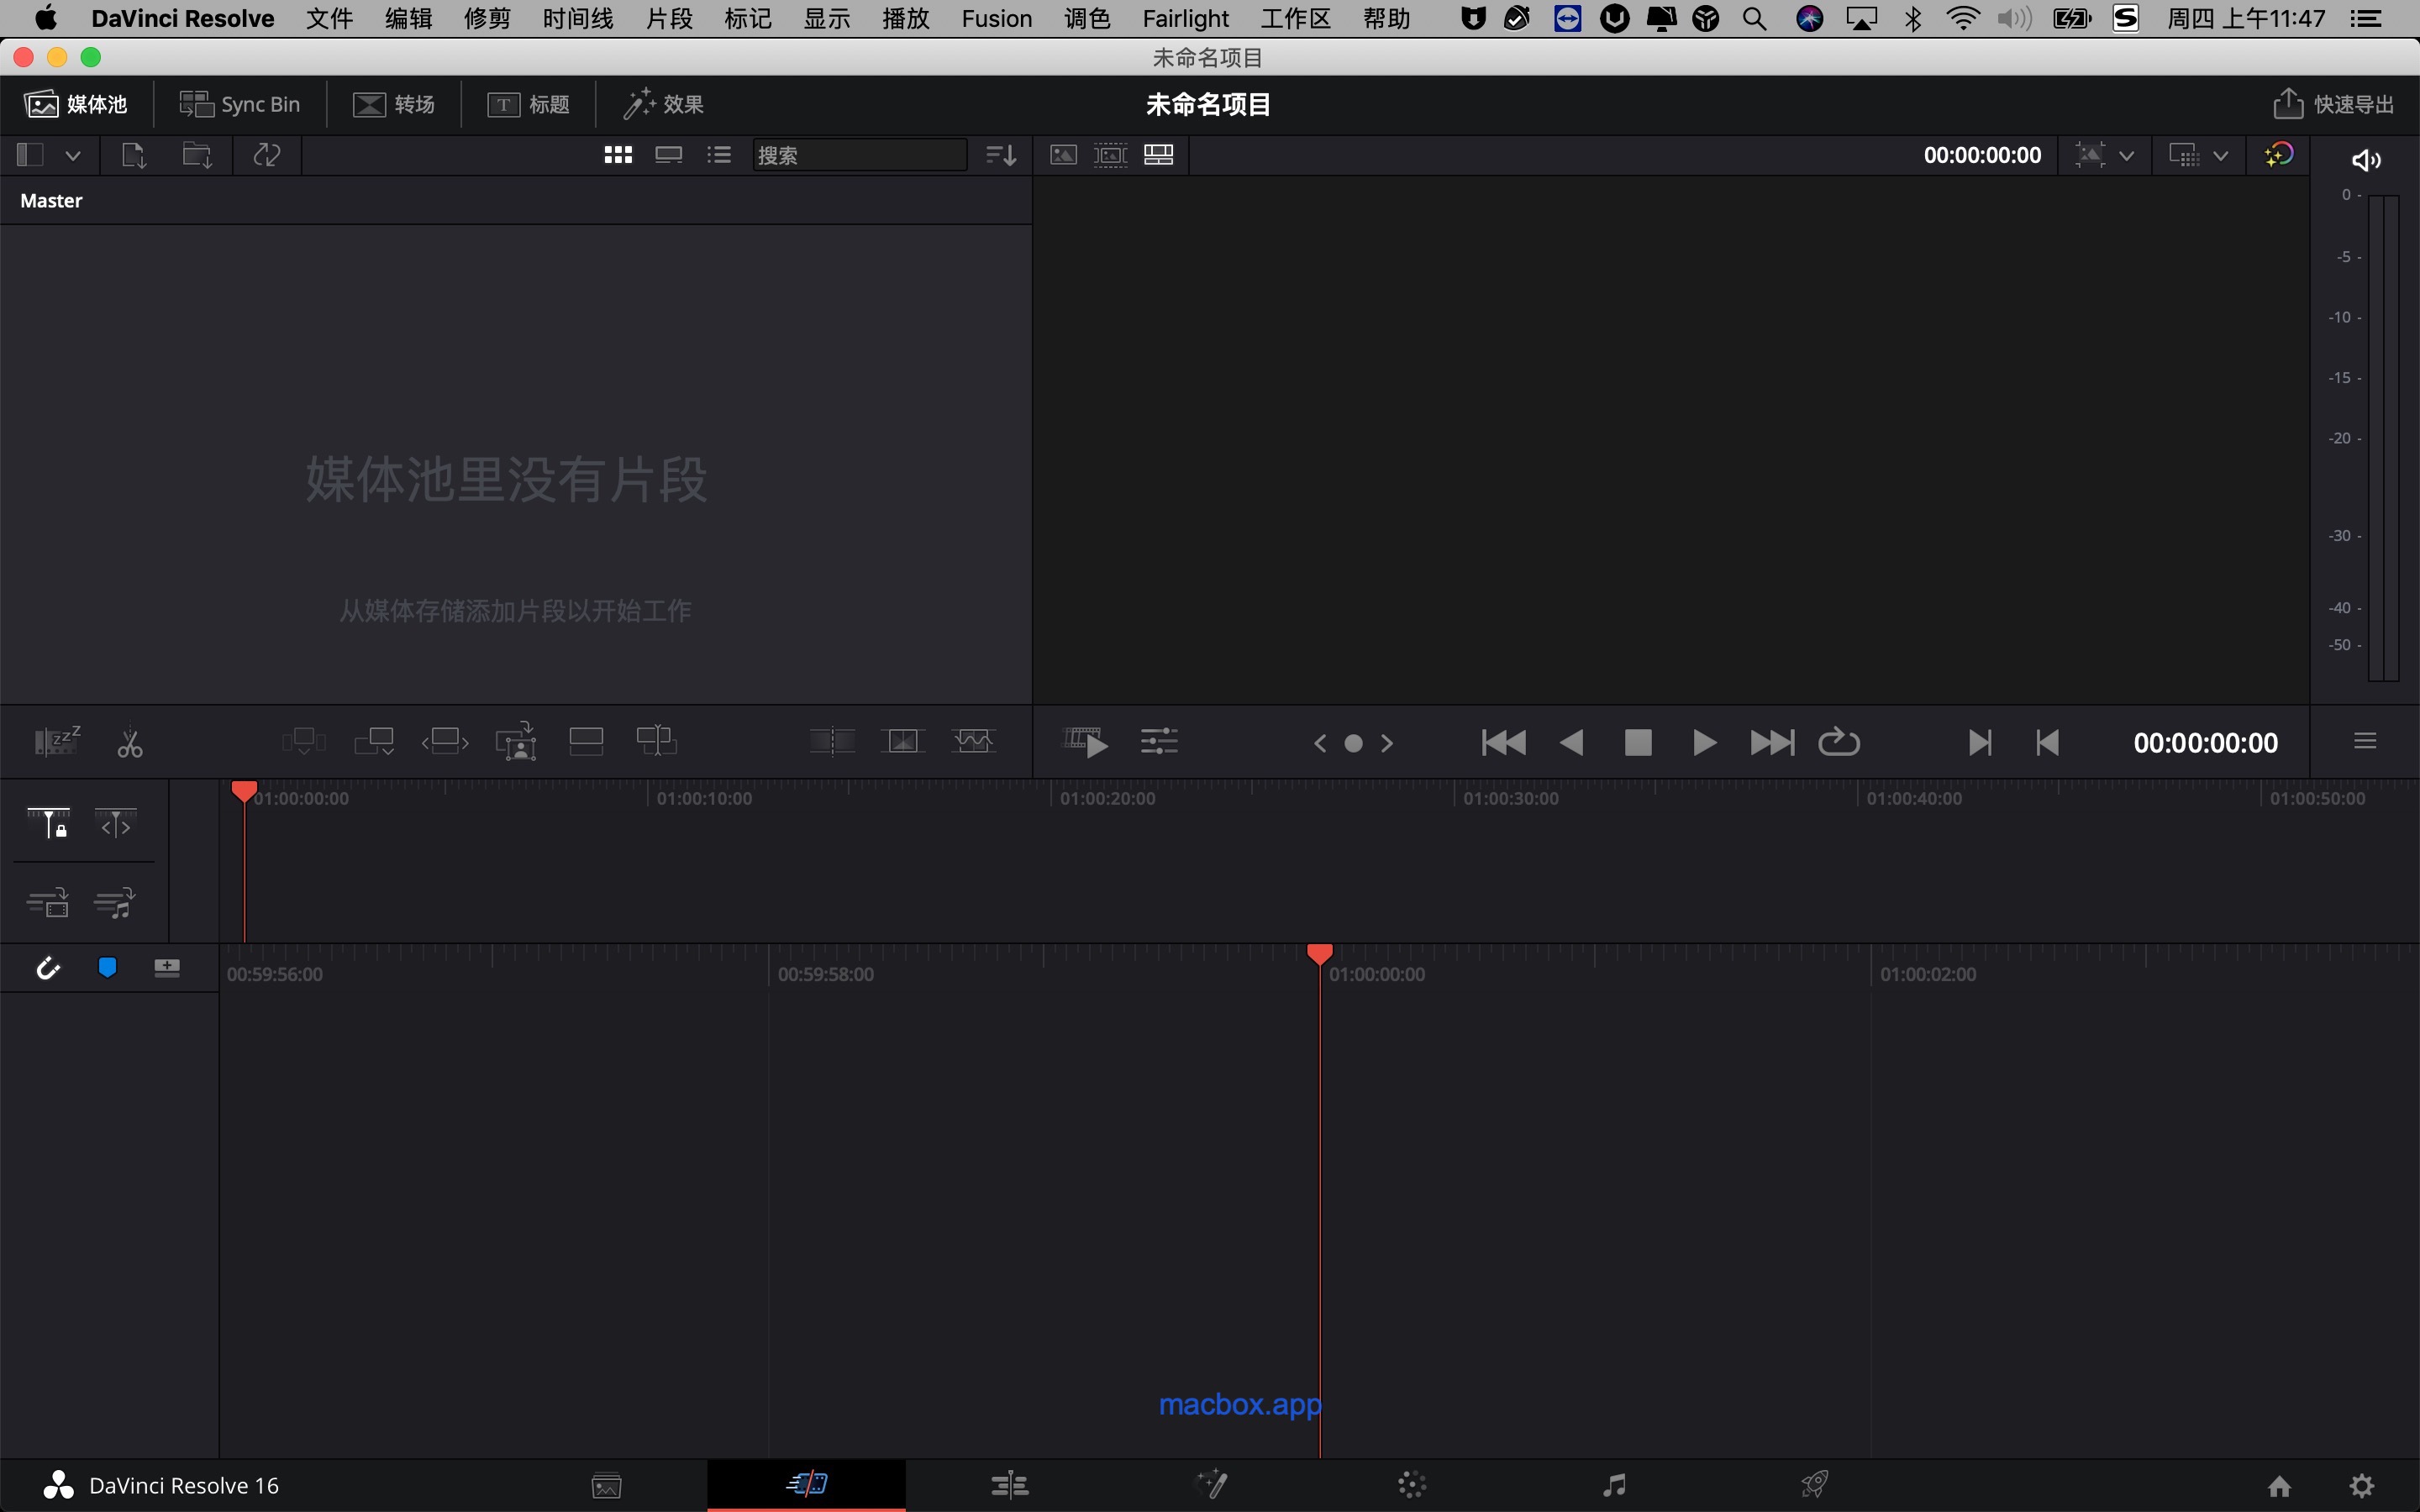Click the next jog arrow

click(1387, 743)
